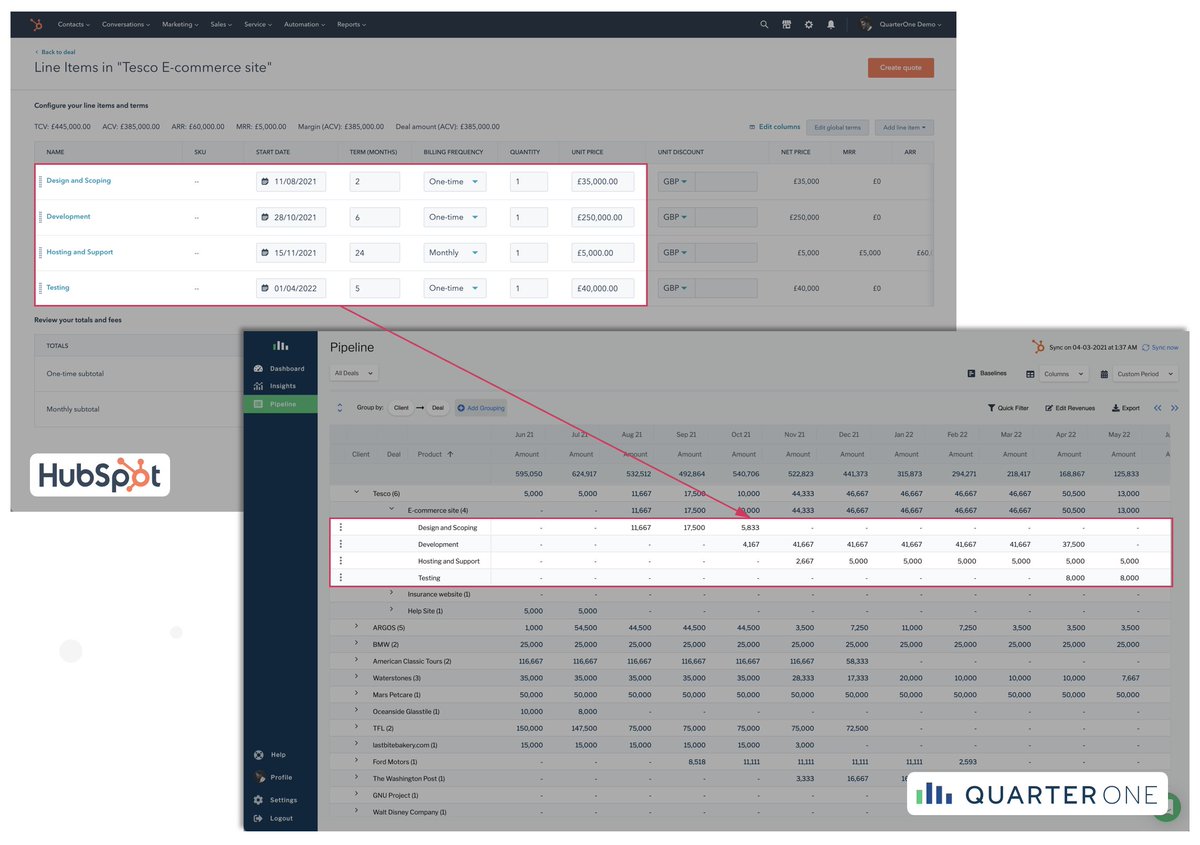Image resolution: width=1200 pixels, height=845 pixels.
Task: Click the Deal grouping chip
Action: [438, 408]
